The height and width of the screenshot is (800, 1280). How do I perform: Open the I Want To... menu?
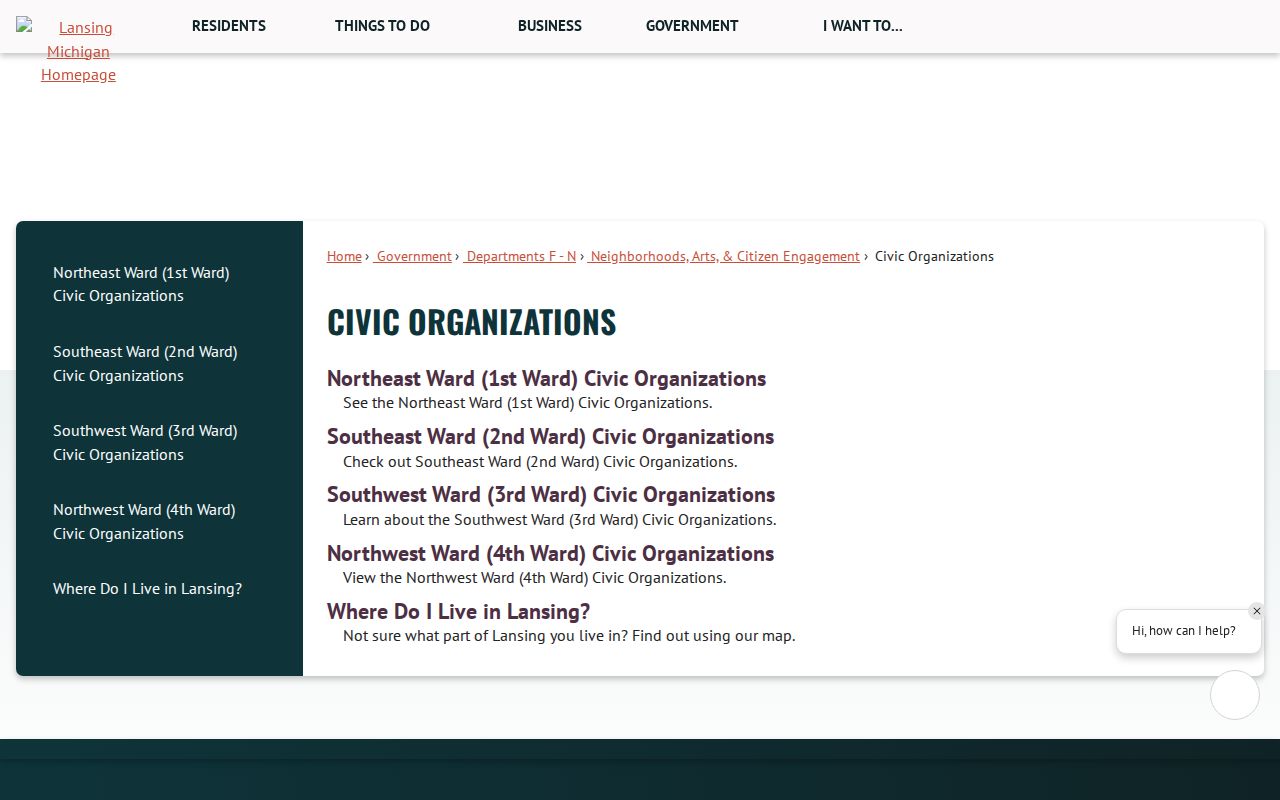coord(863,26)
